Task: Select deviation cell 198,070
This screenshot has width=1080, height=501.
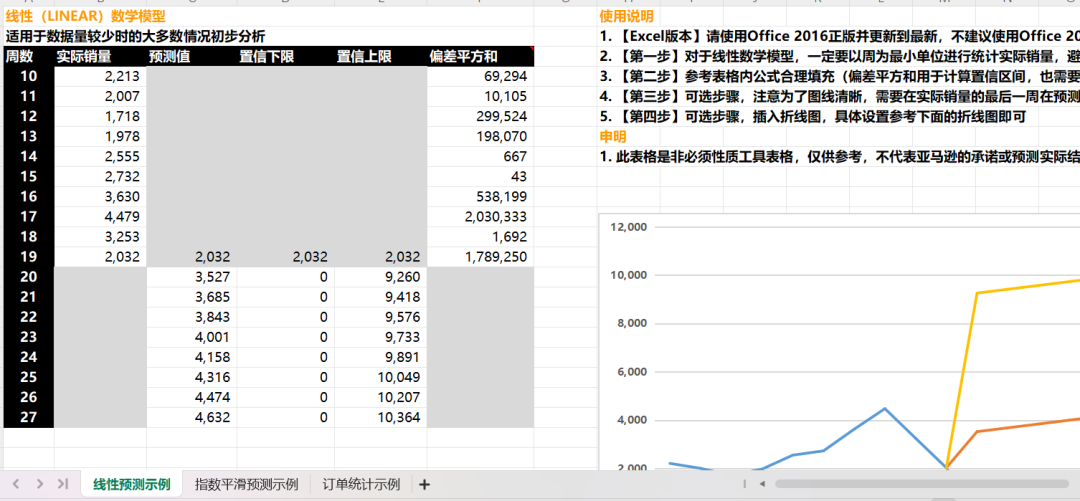Action: 480,136
